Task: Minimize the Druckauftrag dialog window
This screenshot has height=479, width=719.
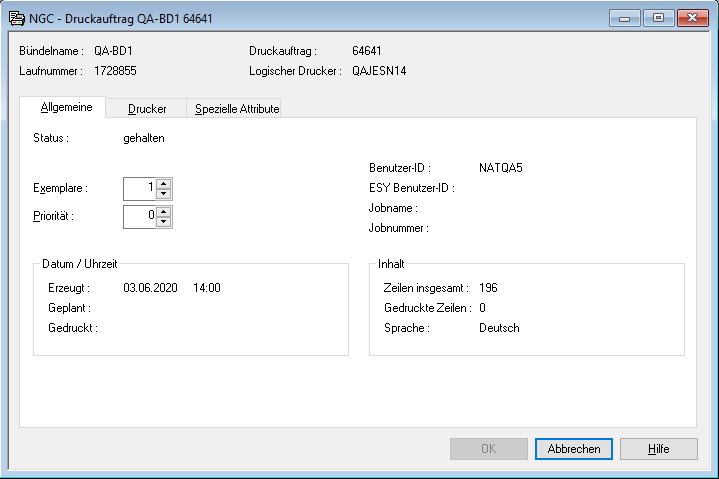Action: [x=628, y=18]
